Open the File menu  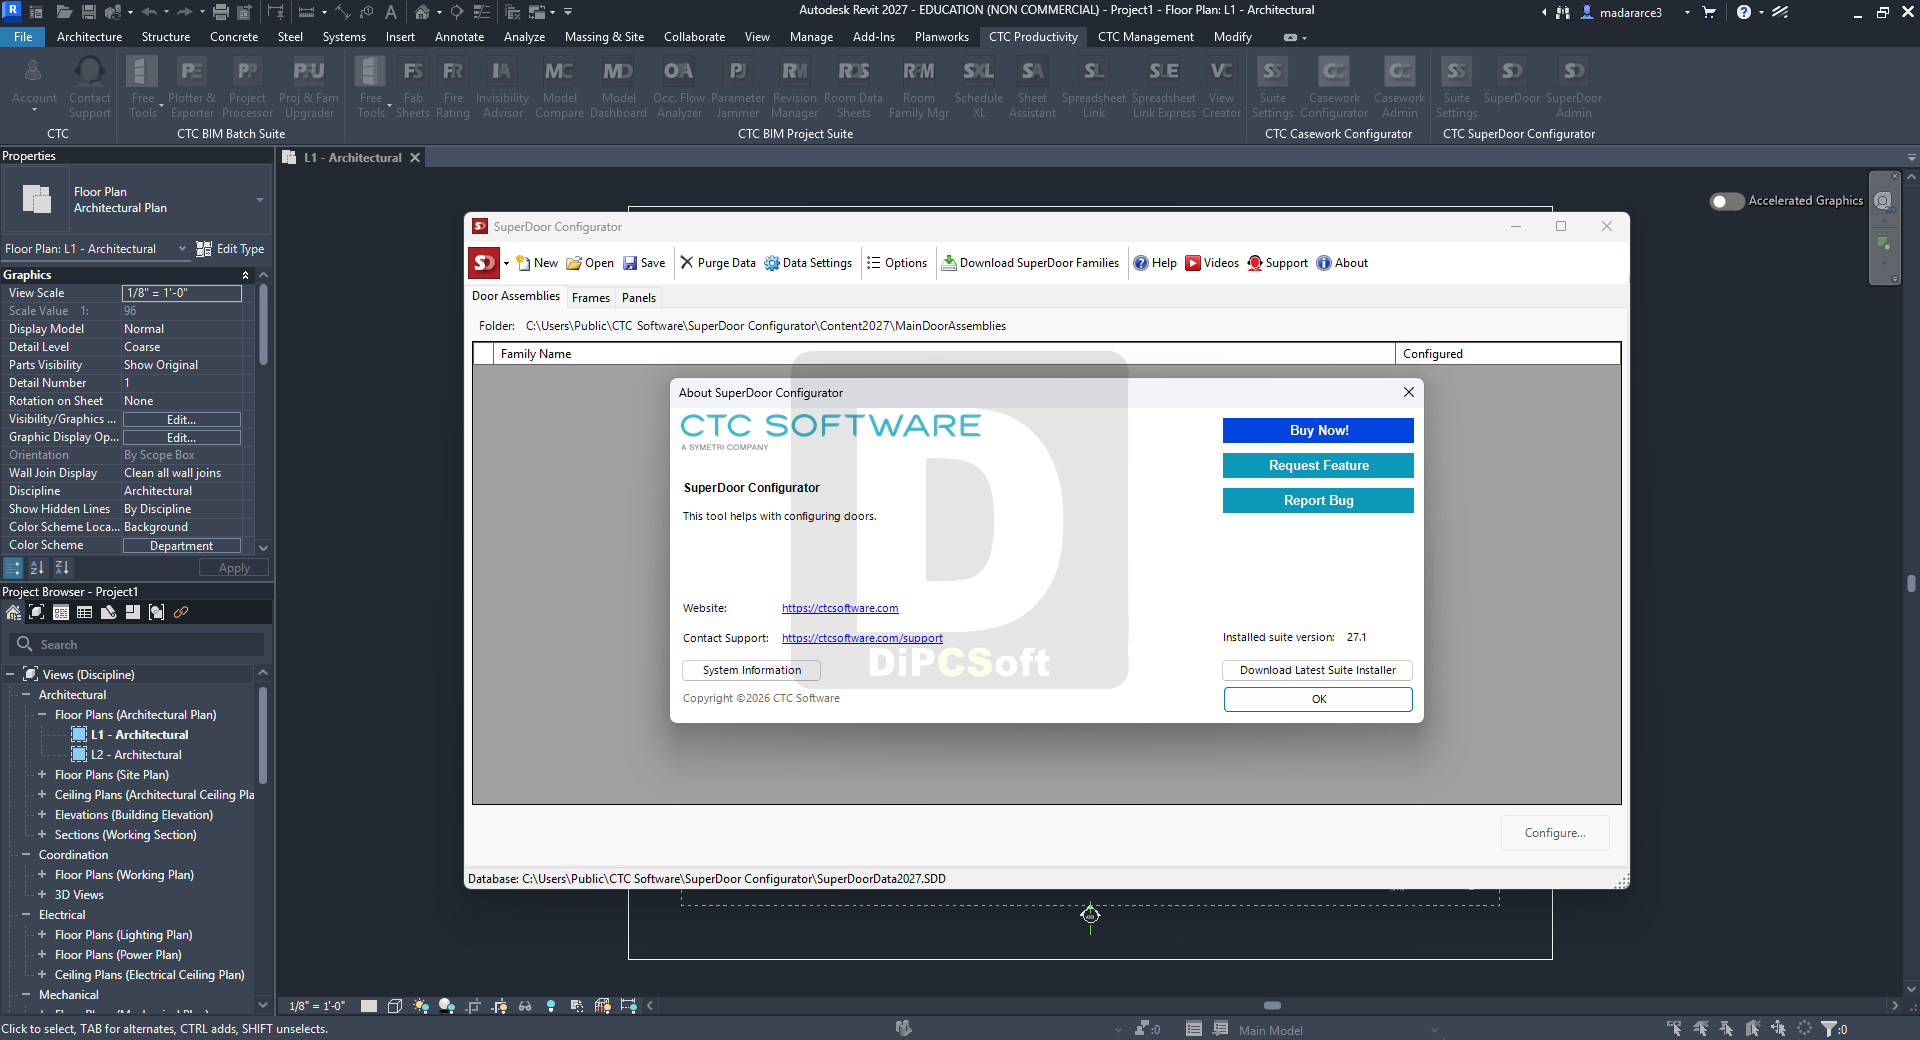click(x=23, y=37)
